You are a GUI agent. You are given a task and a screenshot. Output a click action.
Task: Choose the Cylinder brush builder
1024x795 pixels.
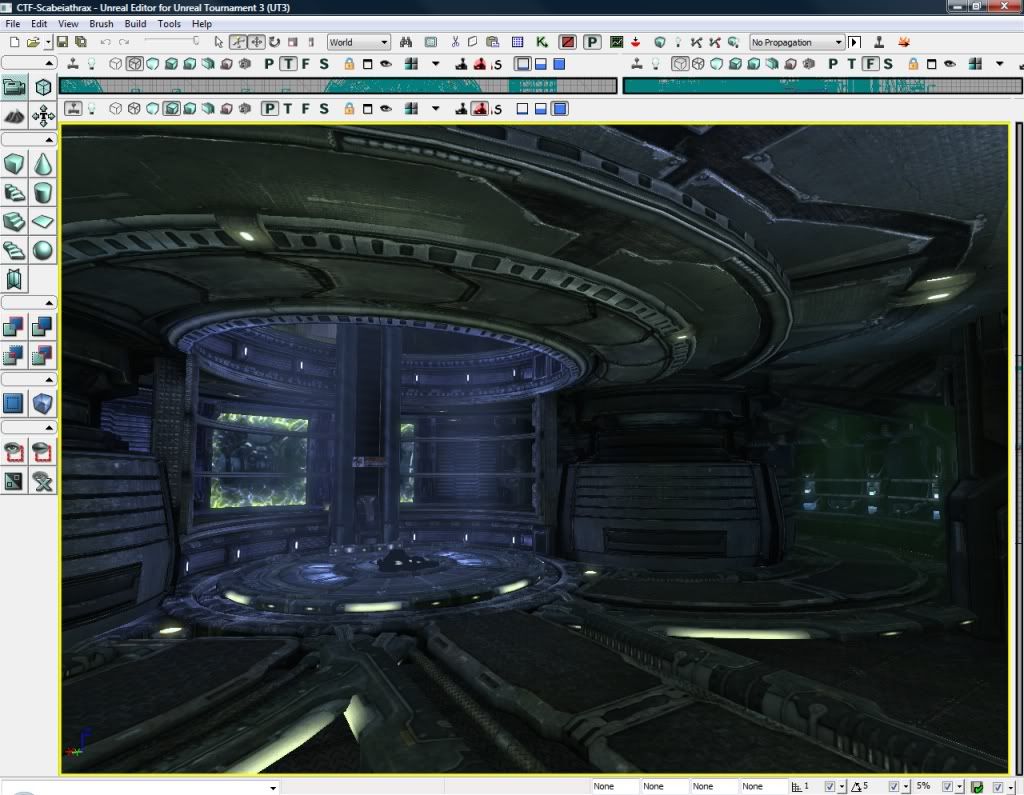coord(42,193)
